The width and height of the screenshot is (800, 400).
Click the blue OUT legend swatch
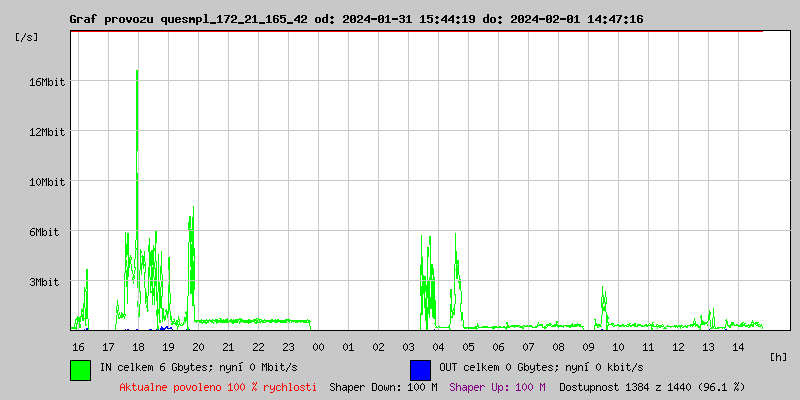[x=420, y=369]
